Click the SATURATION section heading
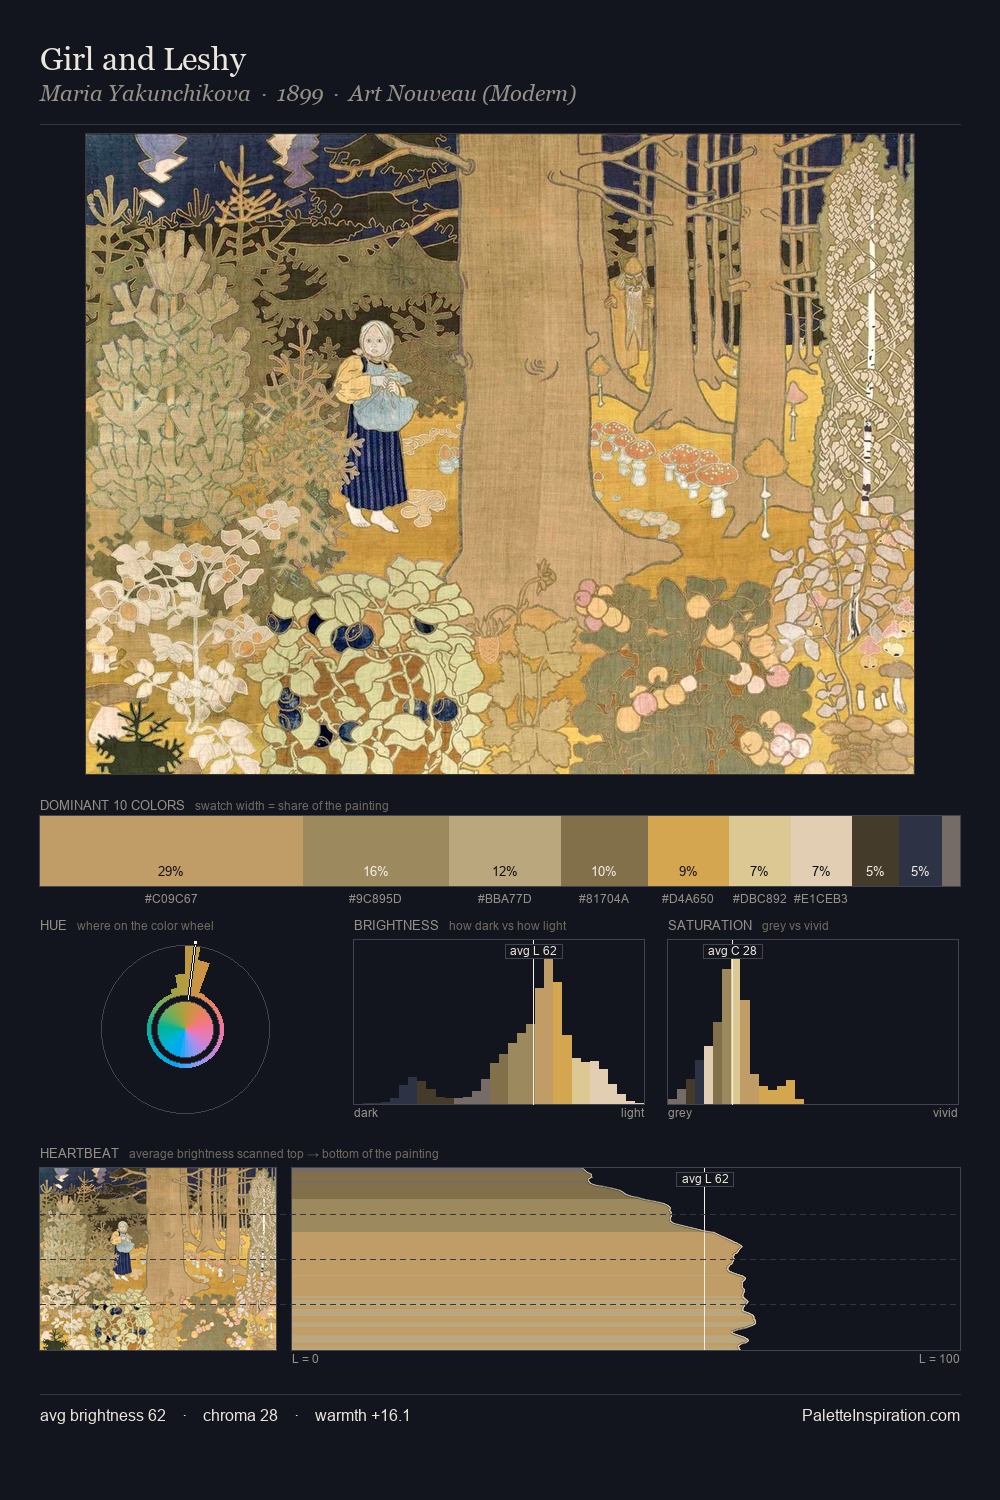The width and height of the screenshot is (1000, 1500). click(710, 925)
